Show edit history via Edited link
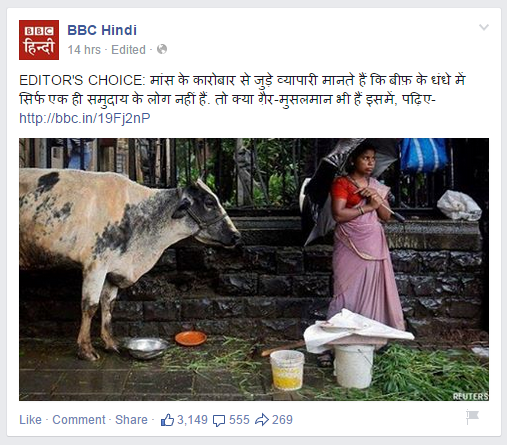Image resolution: width=507 pixels, height=445 pixels. tap(128, 50)
